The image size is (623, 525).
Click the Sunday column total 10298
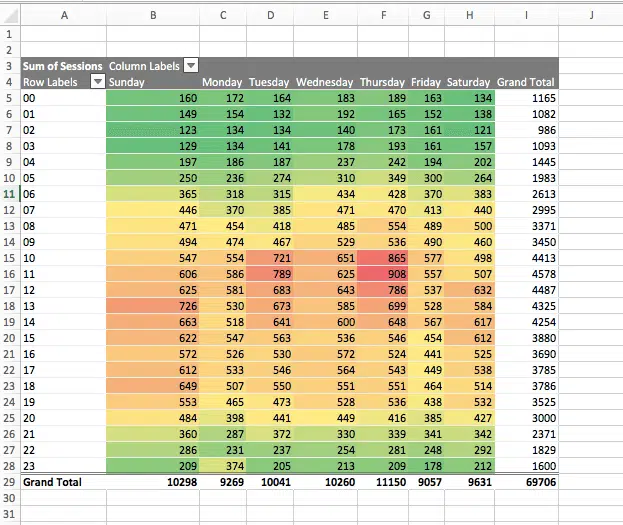pos(153,481)
